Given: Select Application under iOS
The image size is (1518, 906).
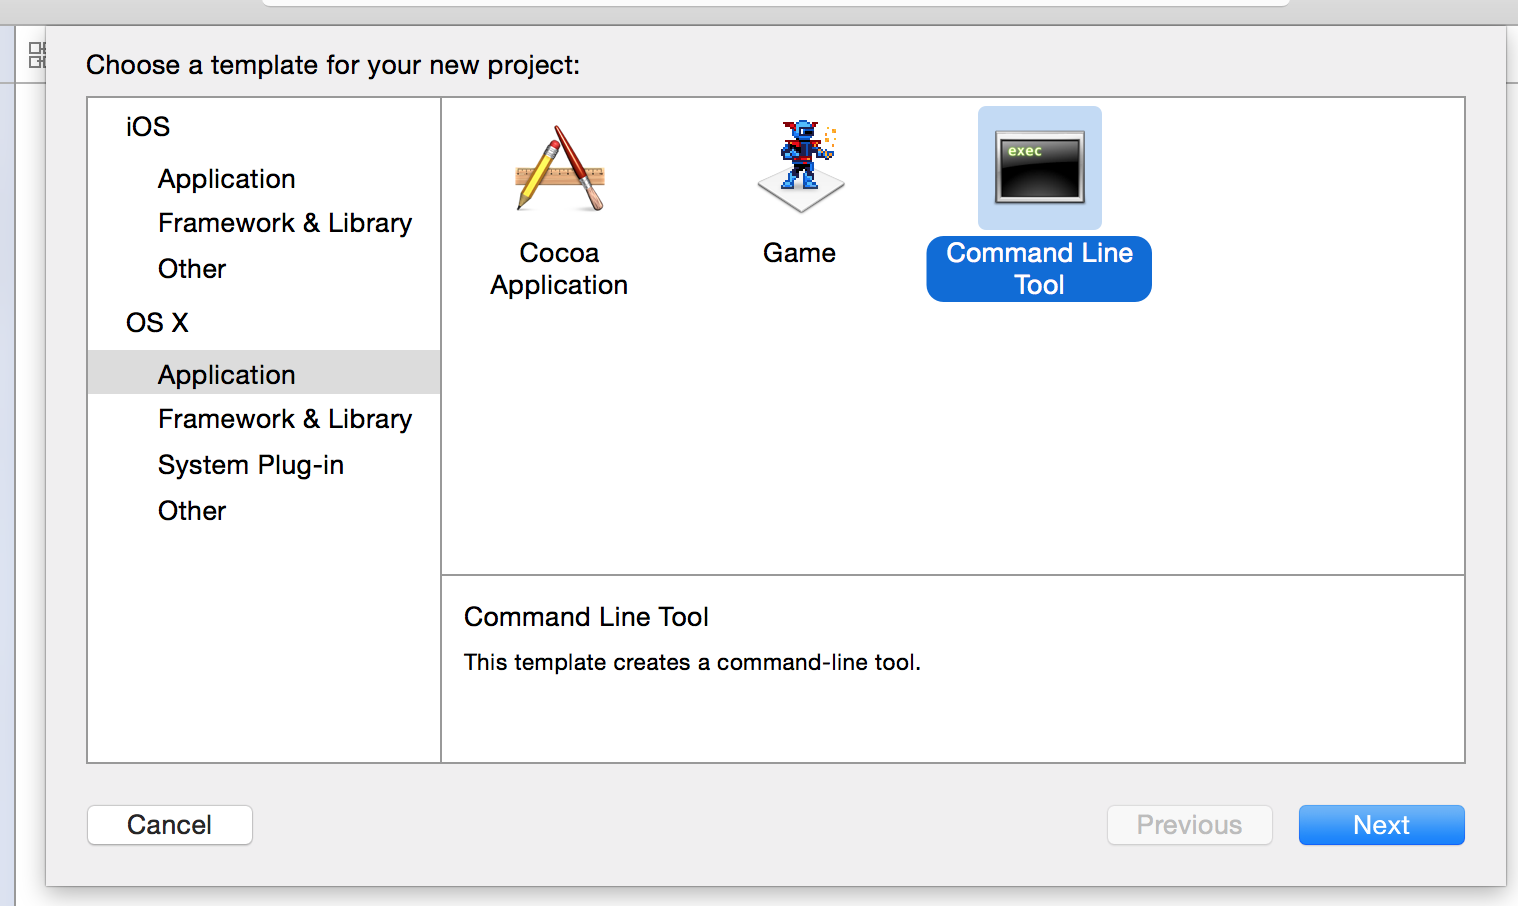Looking at the screenshot, I should pos(227,179).
